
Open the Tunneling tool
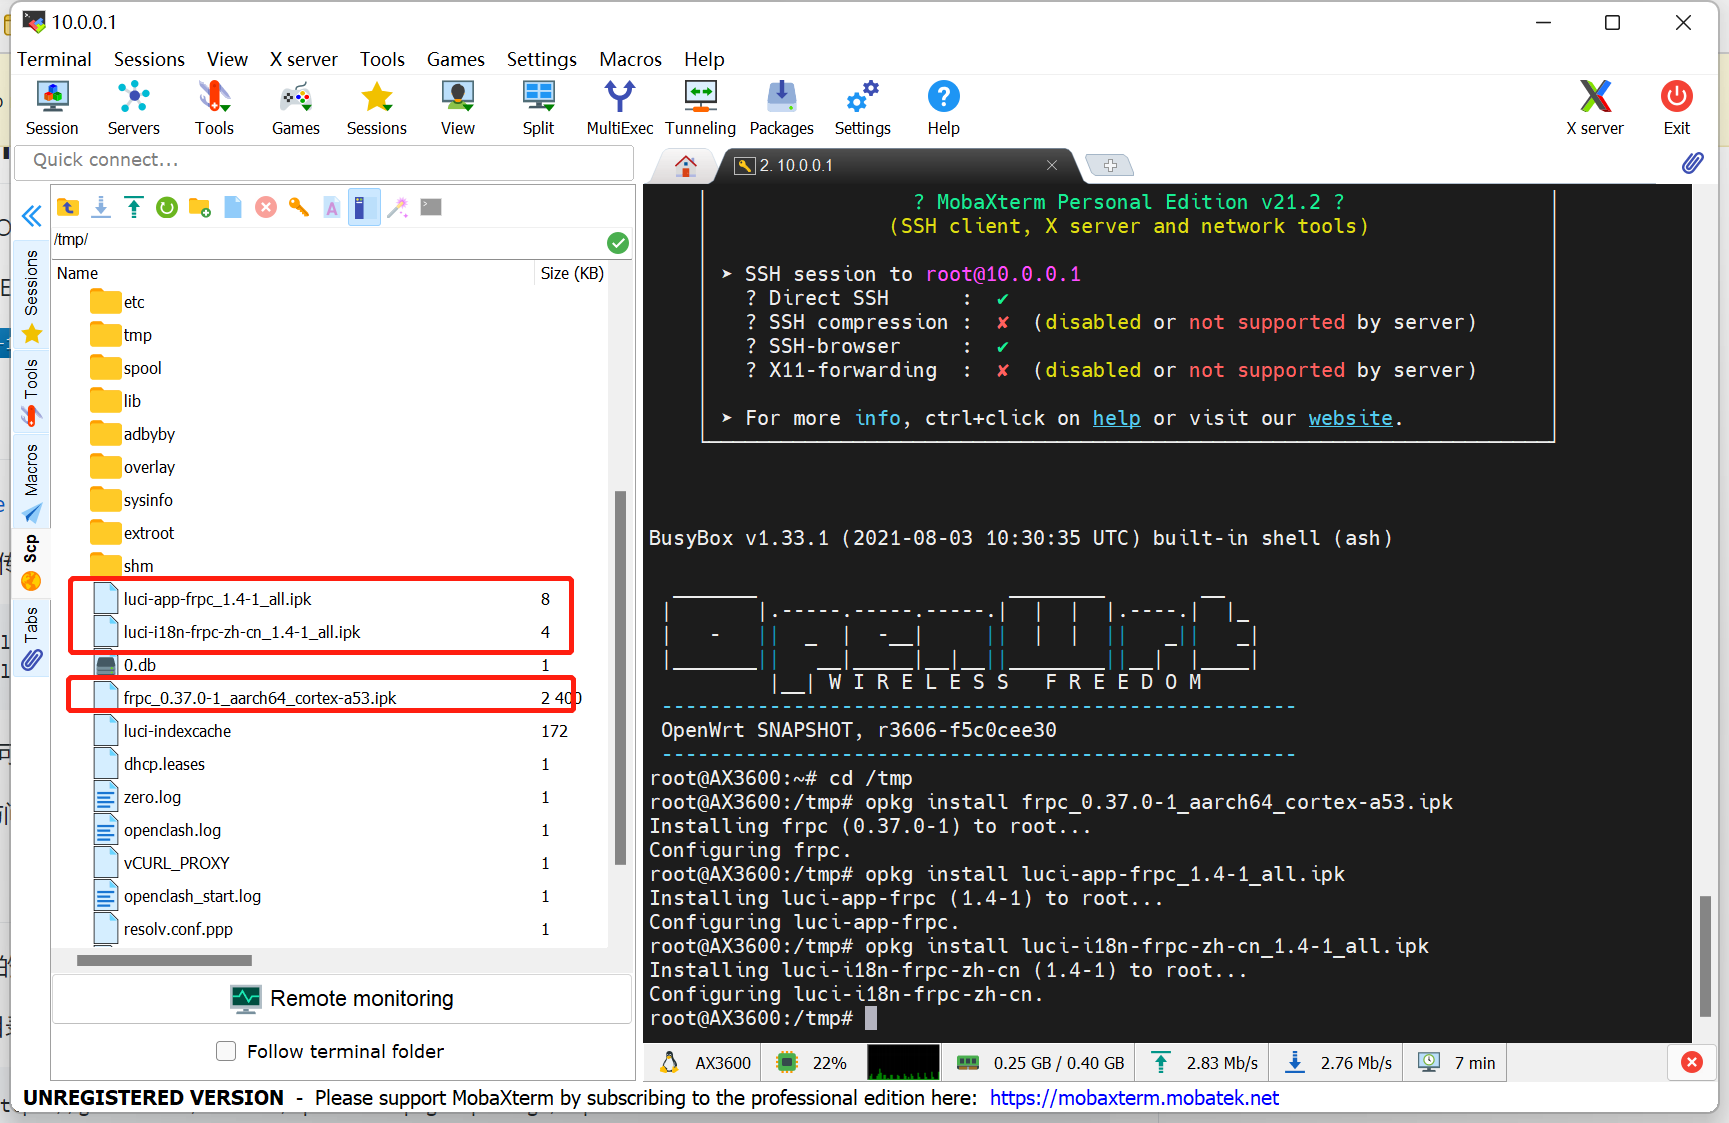(700, 108)
